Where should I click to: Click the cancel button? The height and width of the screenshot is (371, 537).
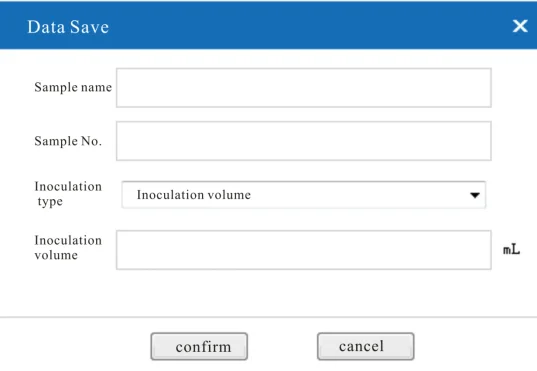[365, 346]
